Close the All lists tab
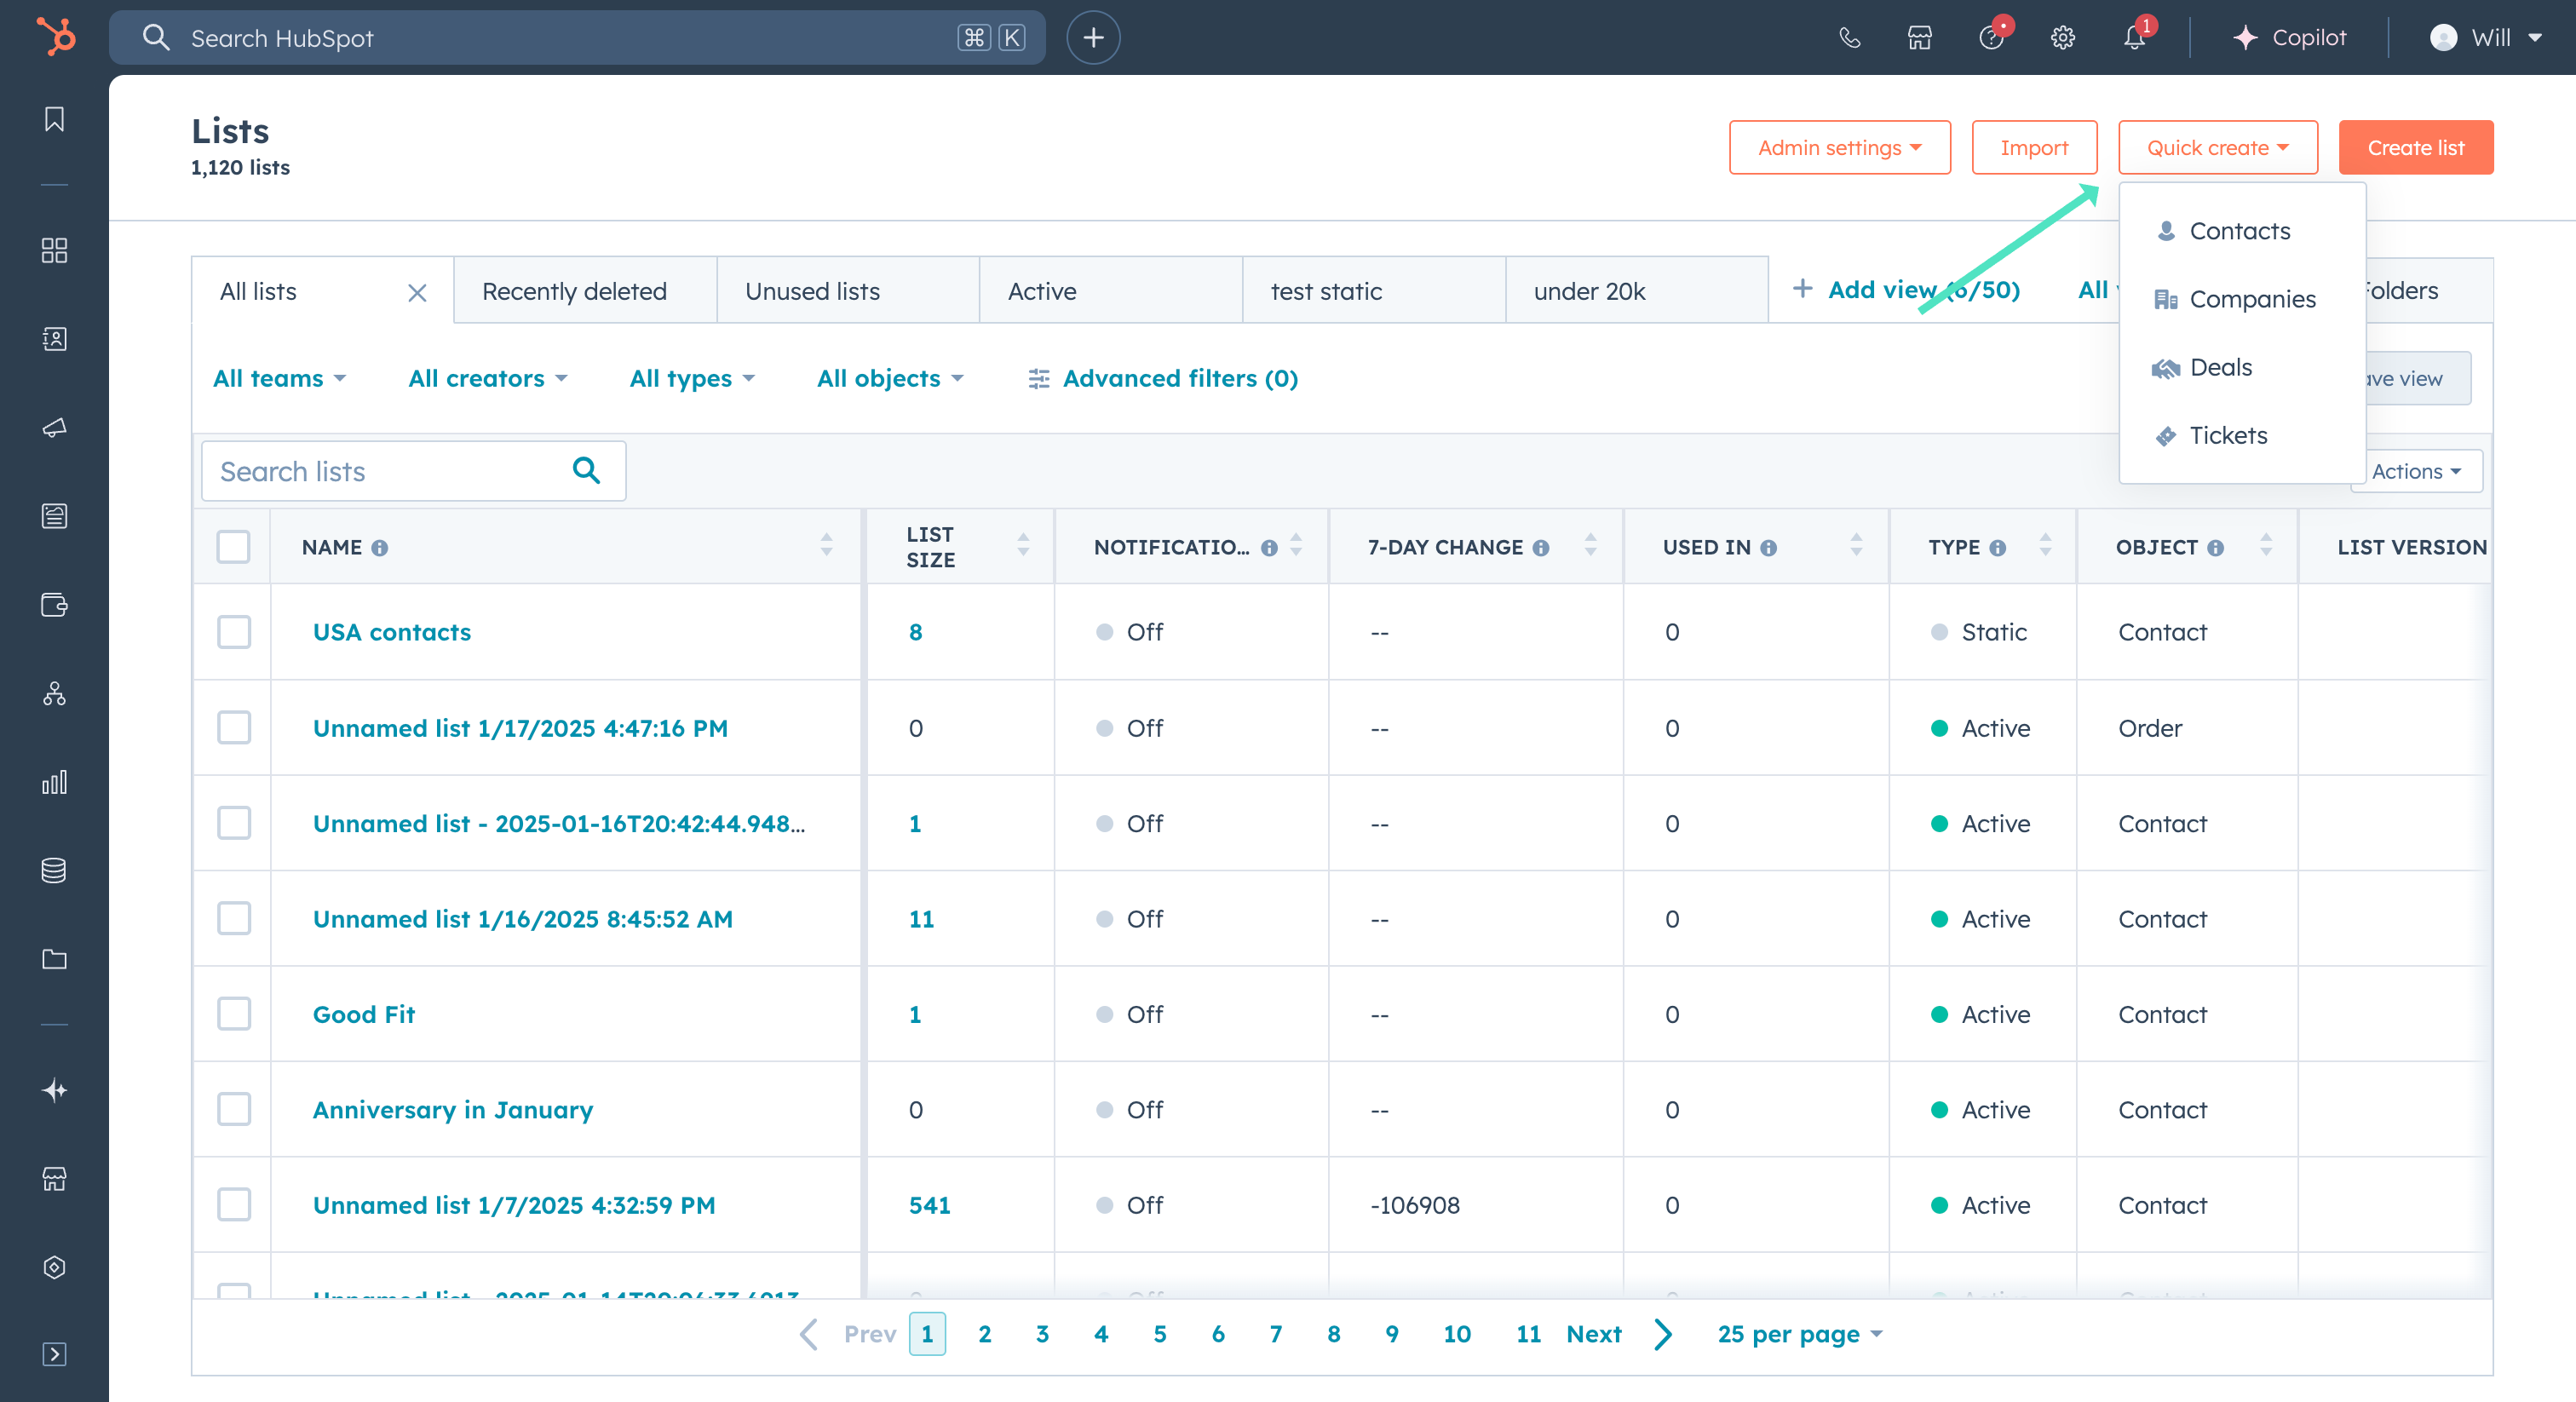 (417, 293)
